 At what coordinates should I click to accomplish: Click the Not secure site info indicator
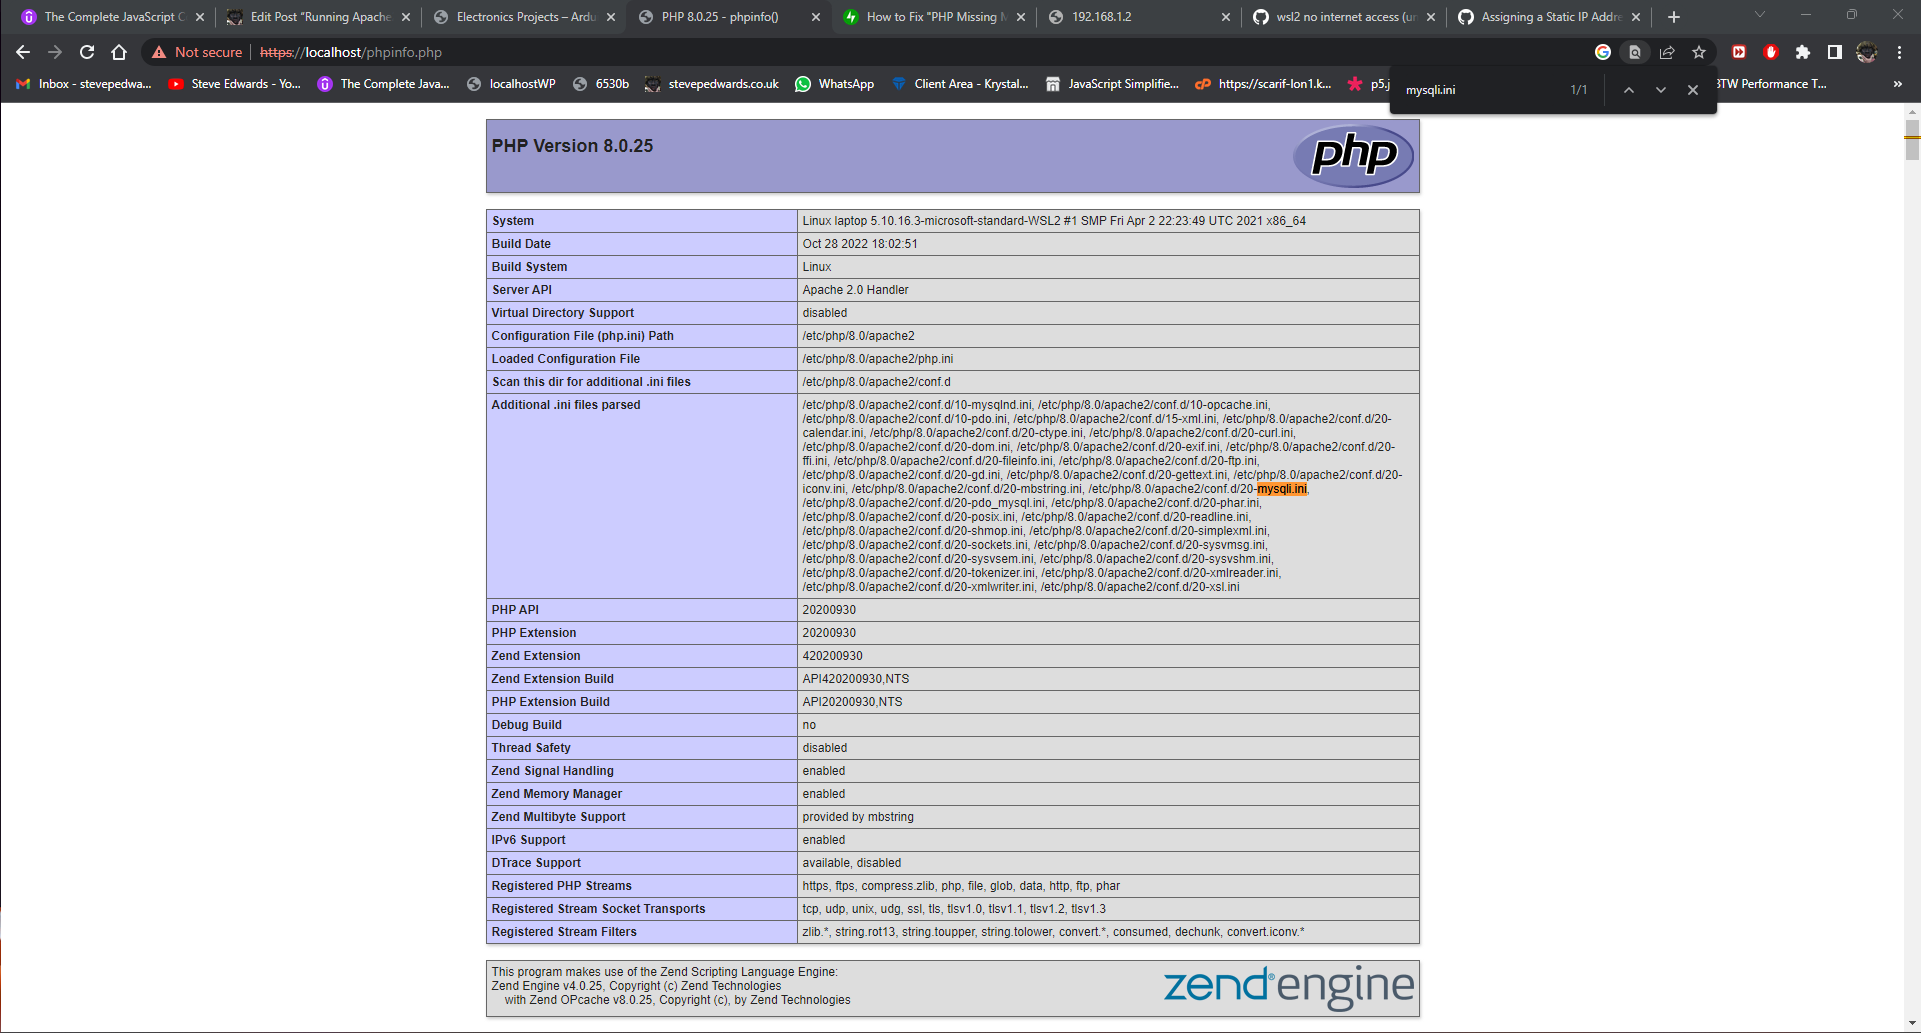(x=197, y=52)
